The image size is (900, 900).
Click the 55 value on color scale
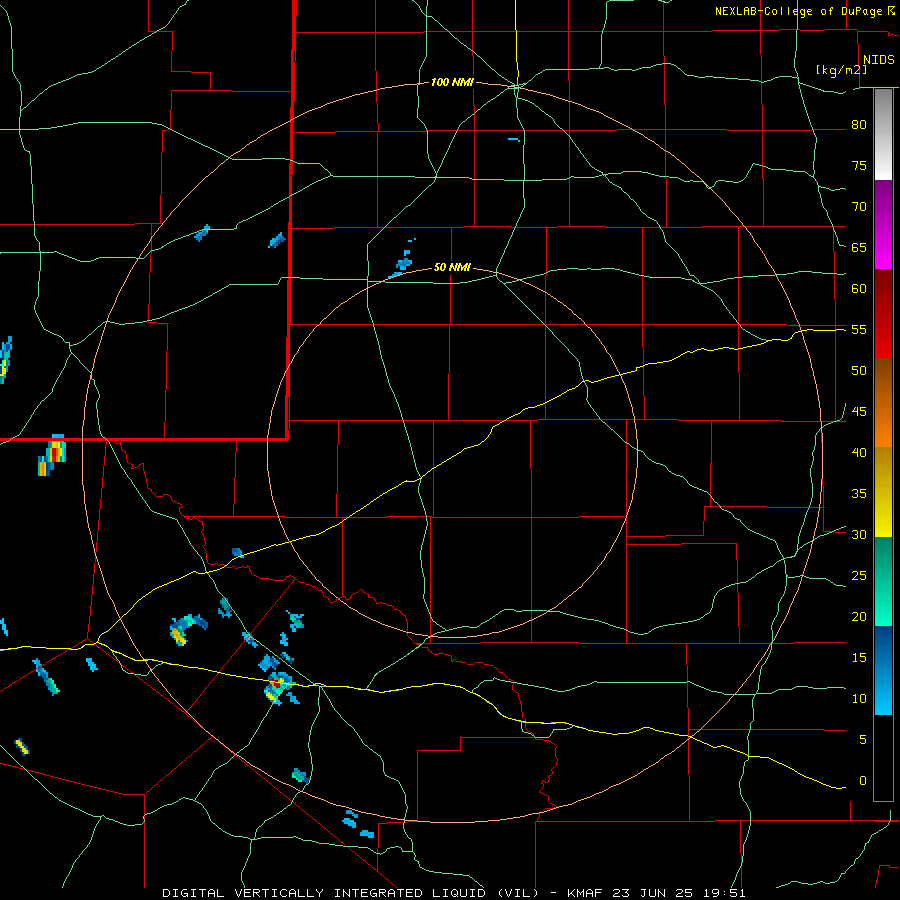pyautogui.click(x=859, y=330)
